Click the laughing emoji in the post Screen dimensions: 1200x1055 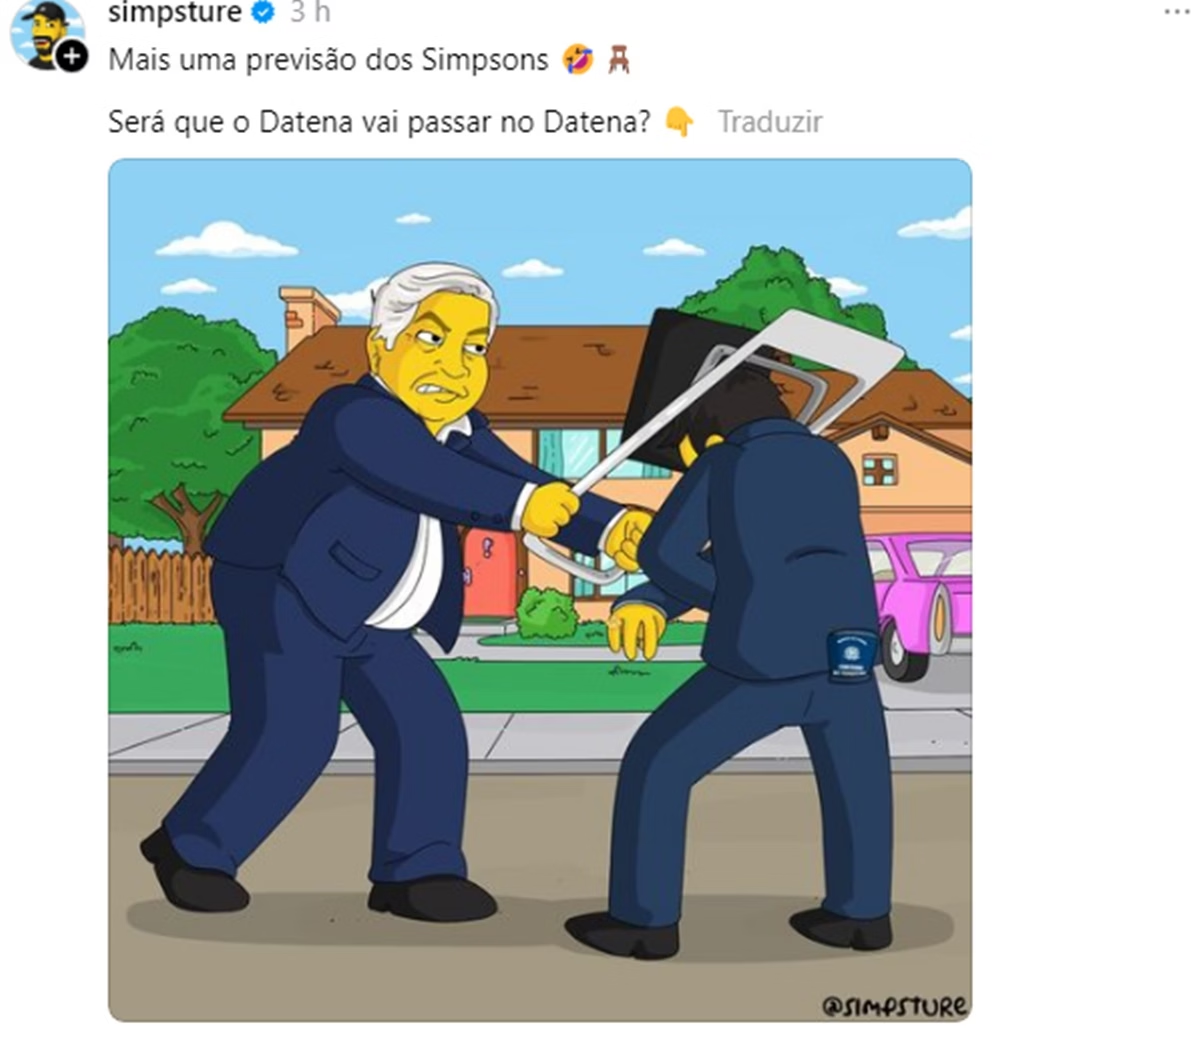tap(578, 60)
